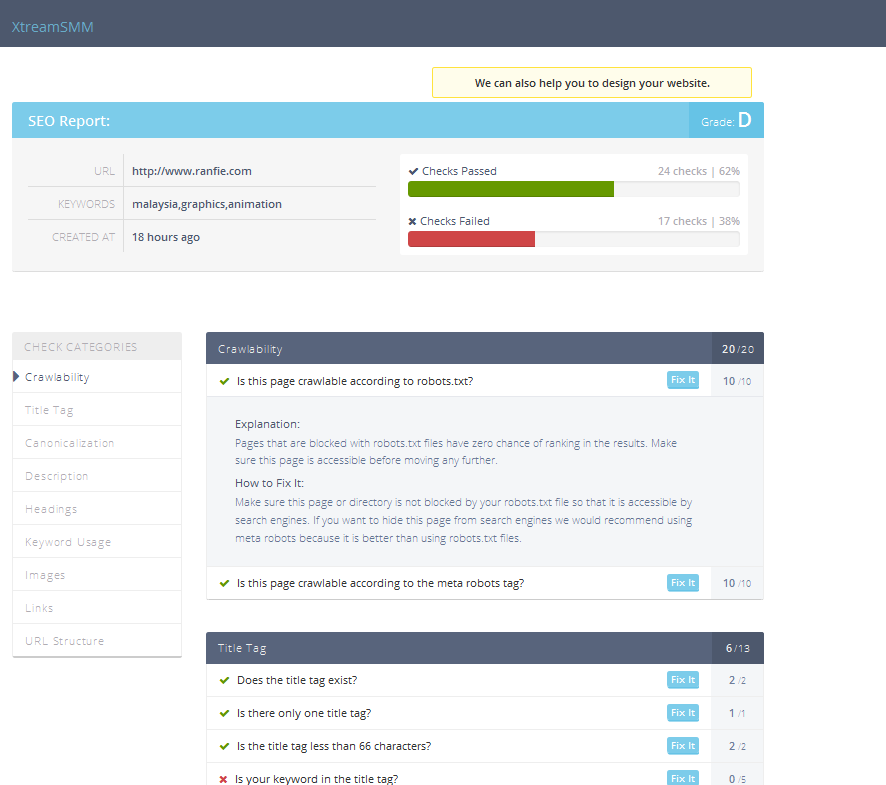Image resolution: width=886 pixels, height=785 pixels.
Task: Click the checkmark icon next to Checks Passed
Action: coord(414,171)
